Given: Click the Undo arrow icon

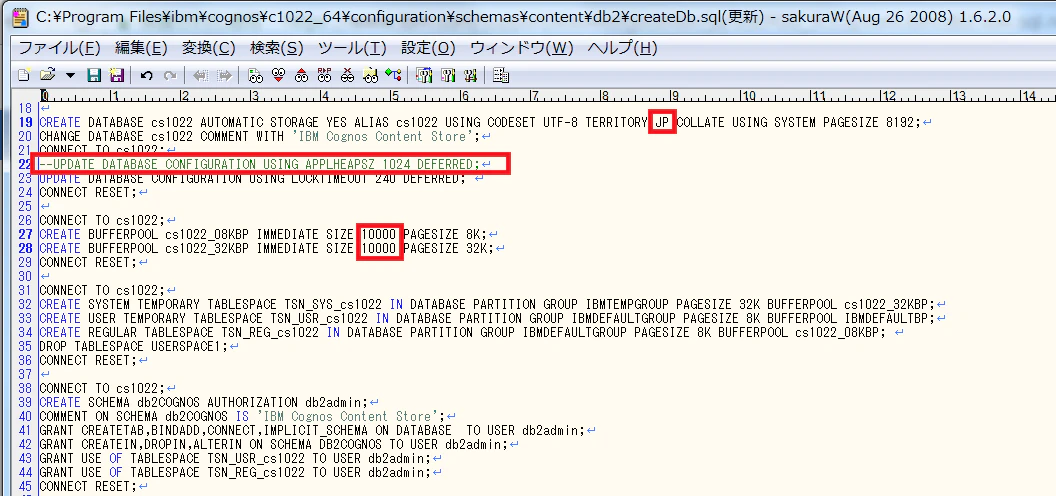Looking at the screenshot, I should [x=146, y=75].
